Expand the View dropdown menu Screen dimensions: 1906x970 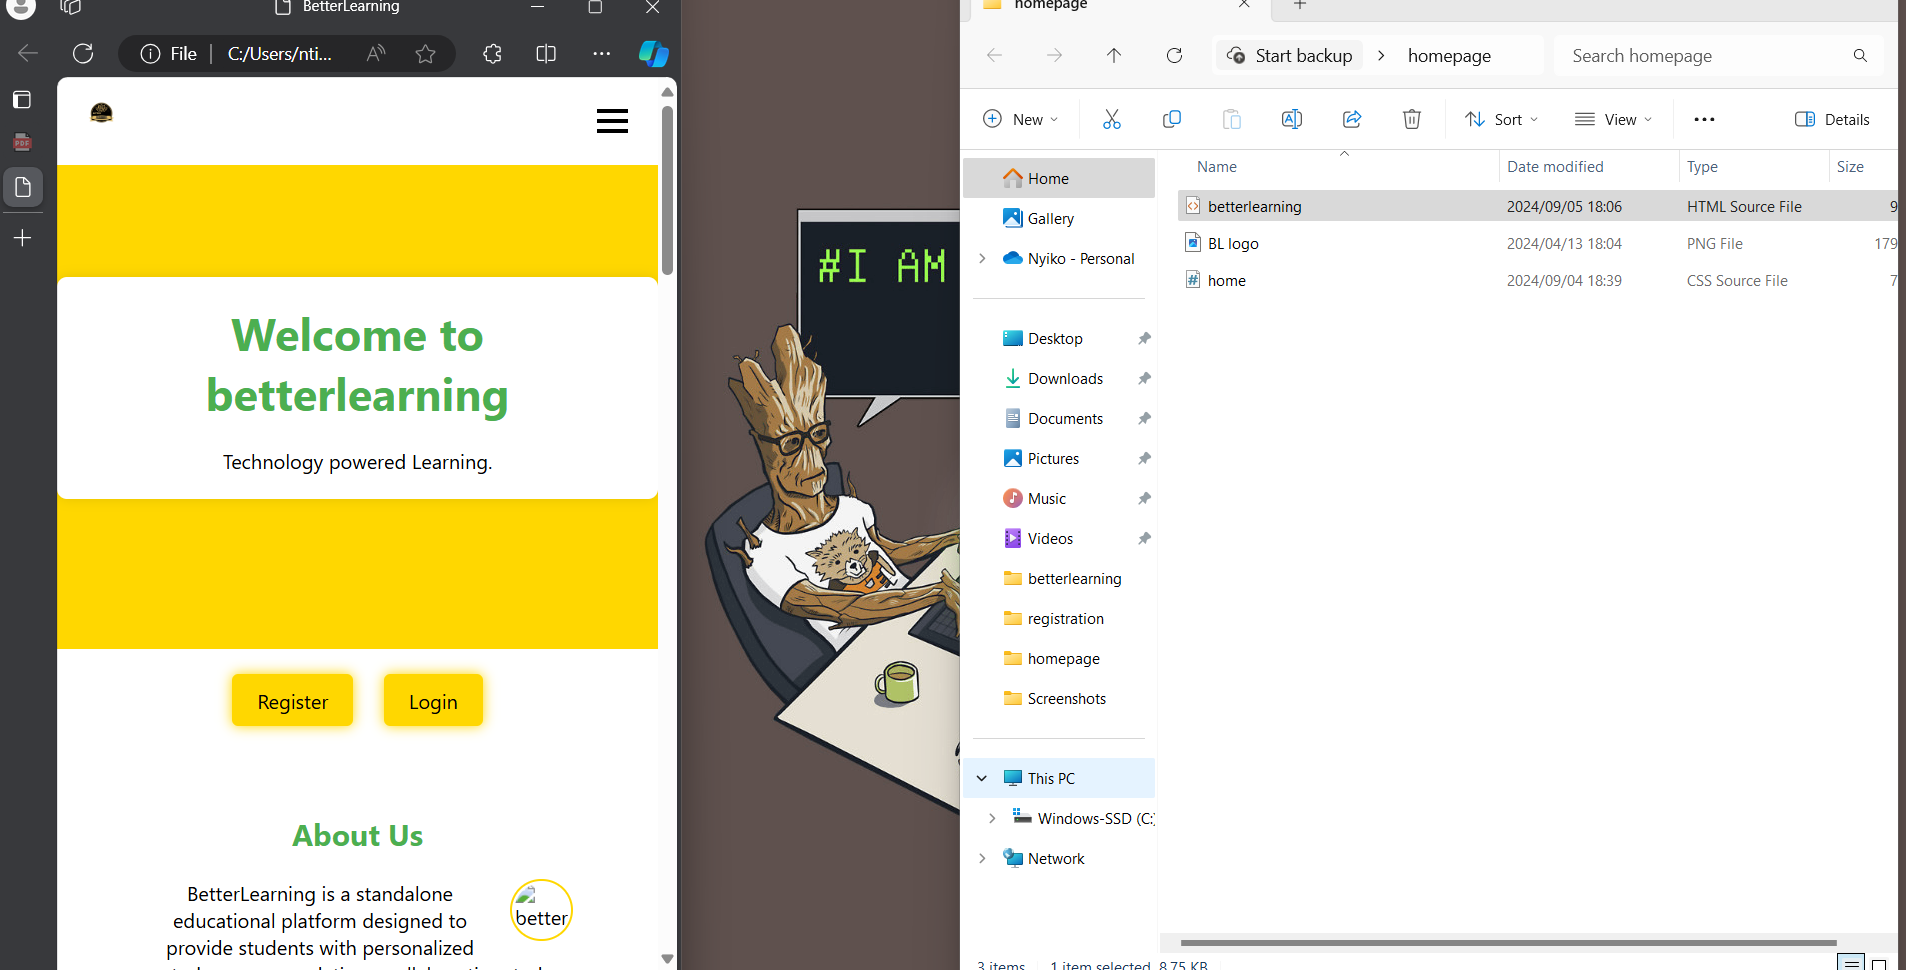point(1613,119)
